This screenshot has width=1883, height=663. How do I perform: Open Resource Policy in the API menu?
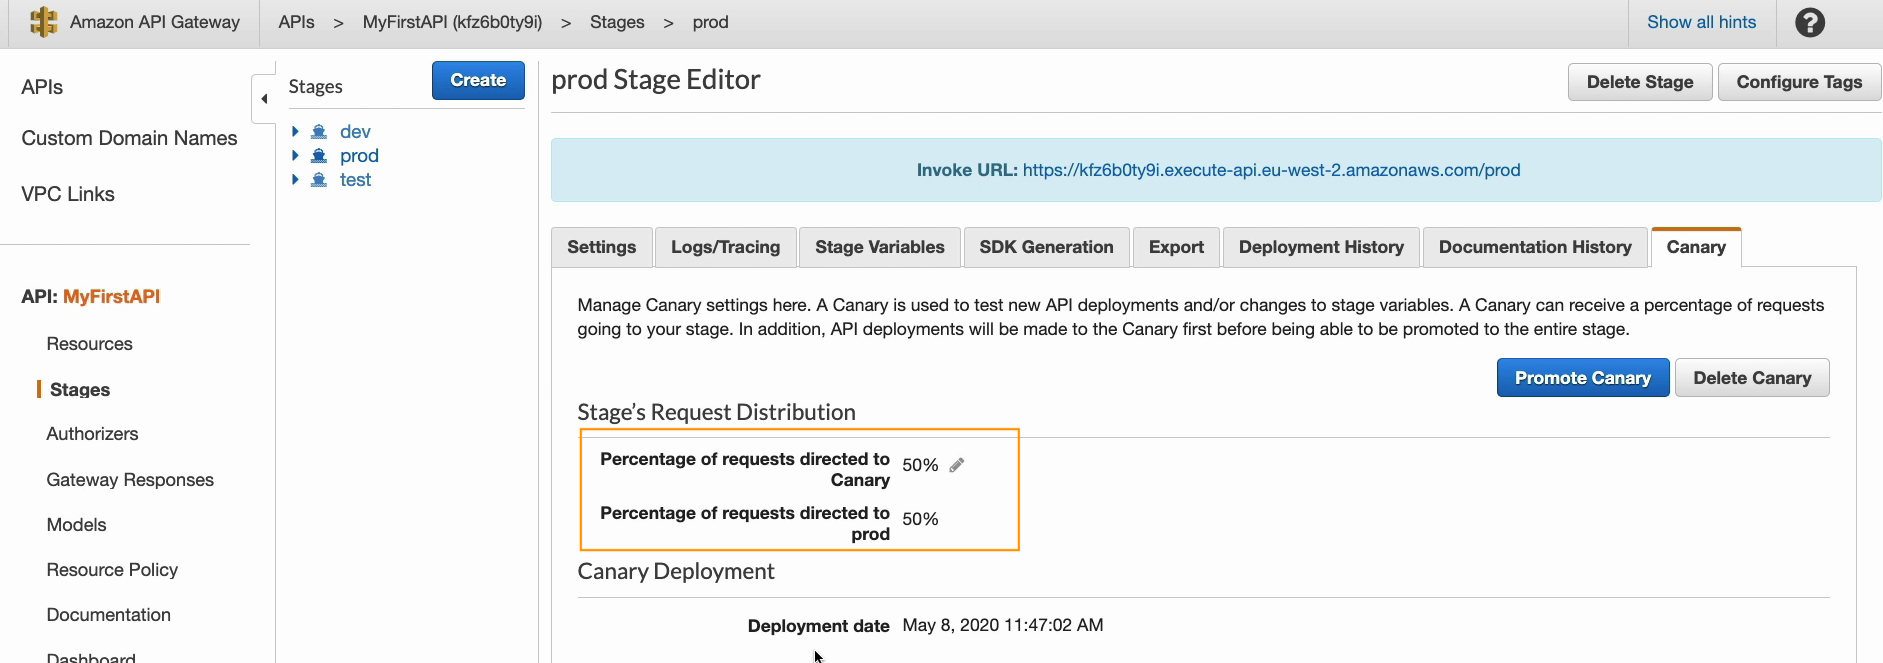(x=112, y=570)
